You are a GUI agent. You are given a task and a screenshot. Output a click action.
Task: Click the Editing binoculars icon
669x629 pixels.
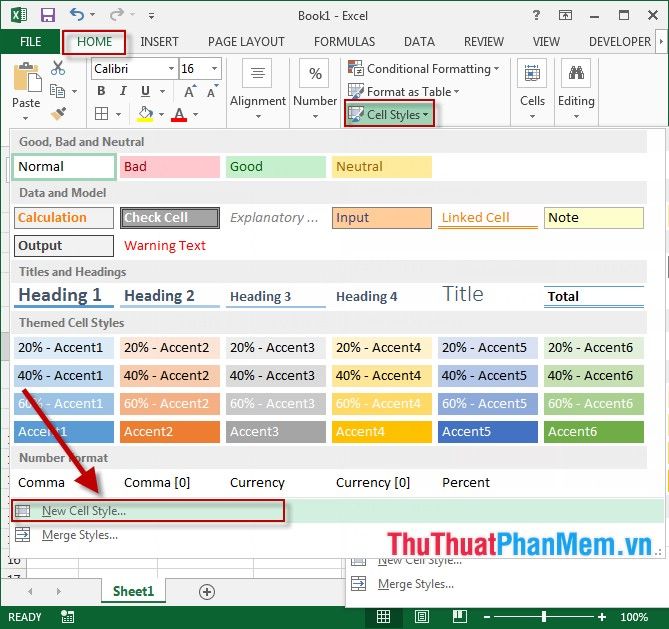[x=576, y=73]
